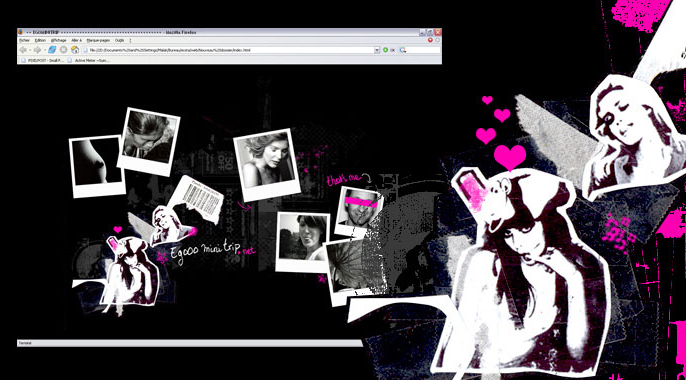This screenshot has height=380, width=686.
Task: Open the blonde woman portrait polaroid
Action: tap(267, 164)
